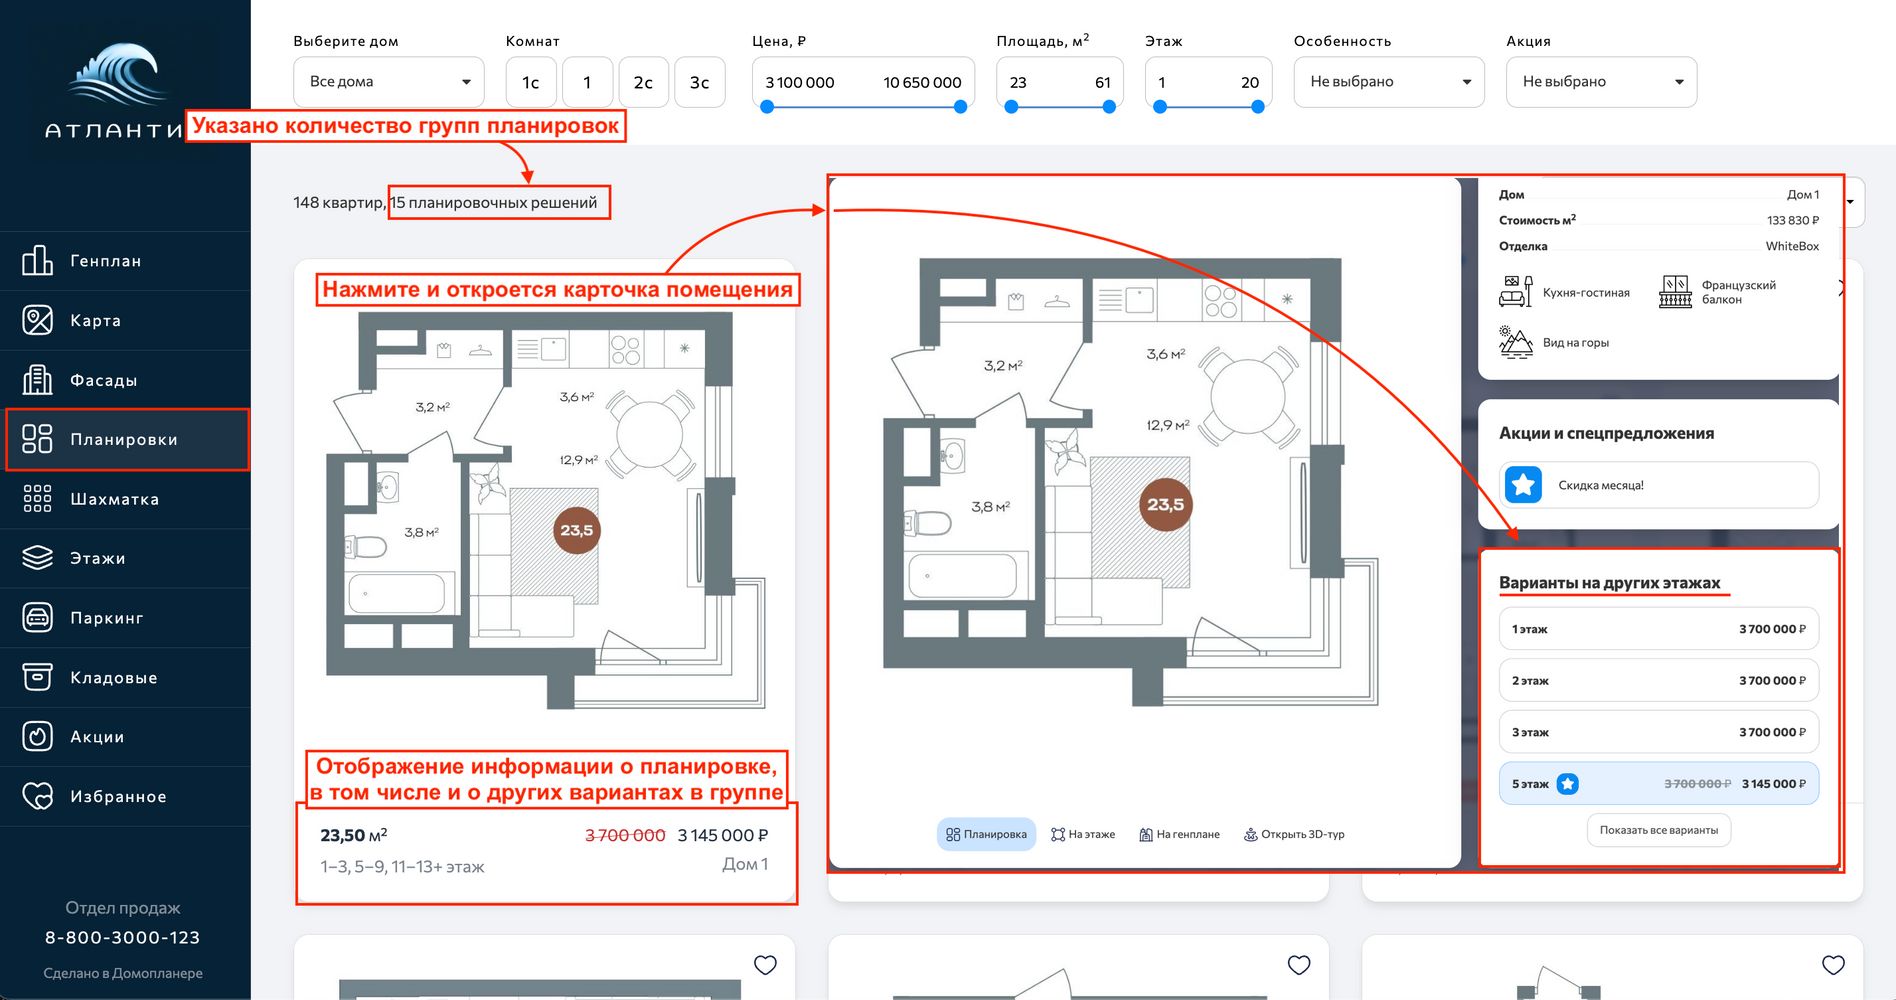Viewport: 1896px width, 1000px height.
Task: Click the 133 830 ₽ price per meter
Action: tap(1793, 220)
